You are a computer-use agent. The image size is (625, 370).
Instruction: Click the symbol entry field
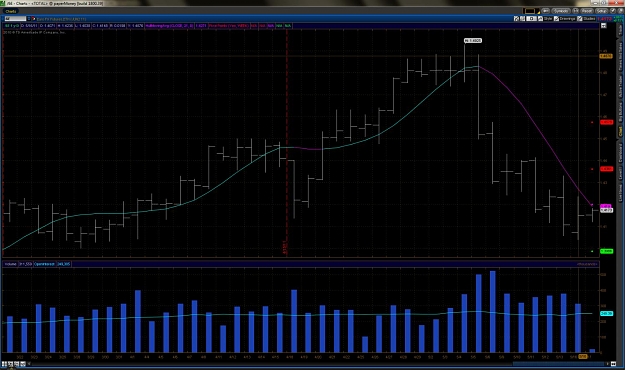tap(15, 19)
